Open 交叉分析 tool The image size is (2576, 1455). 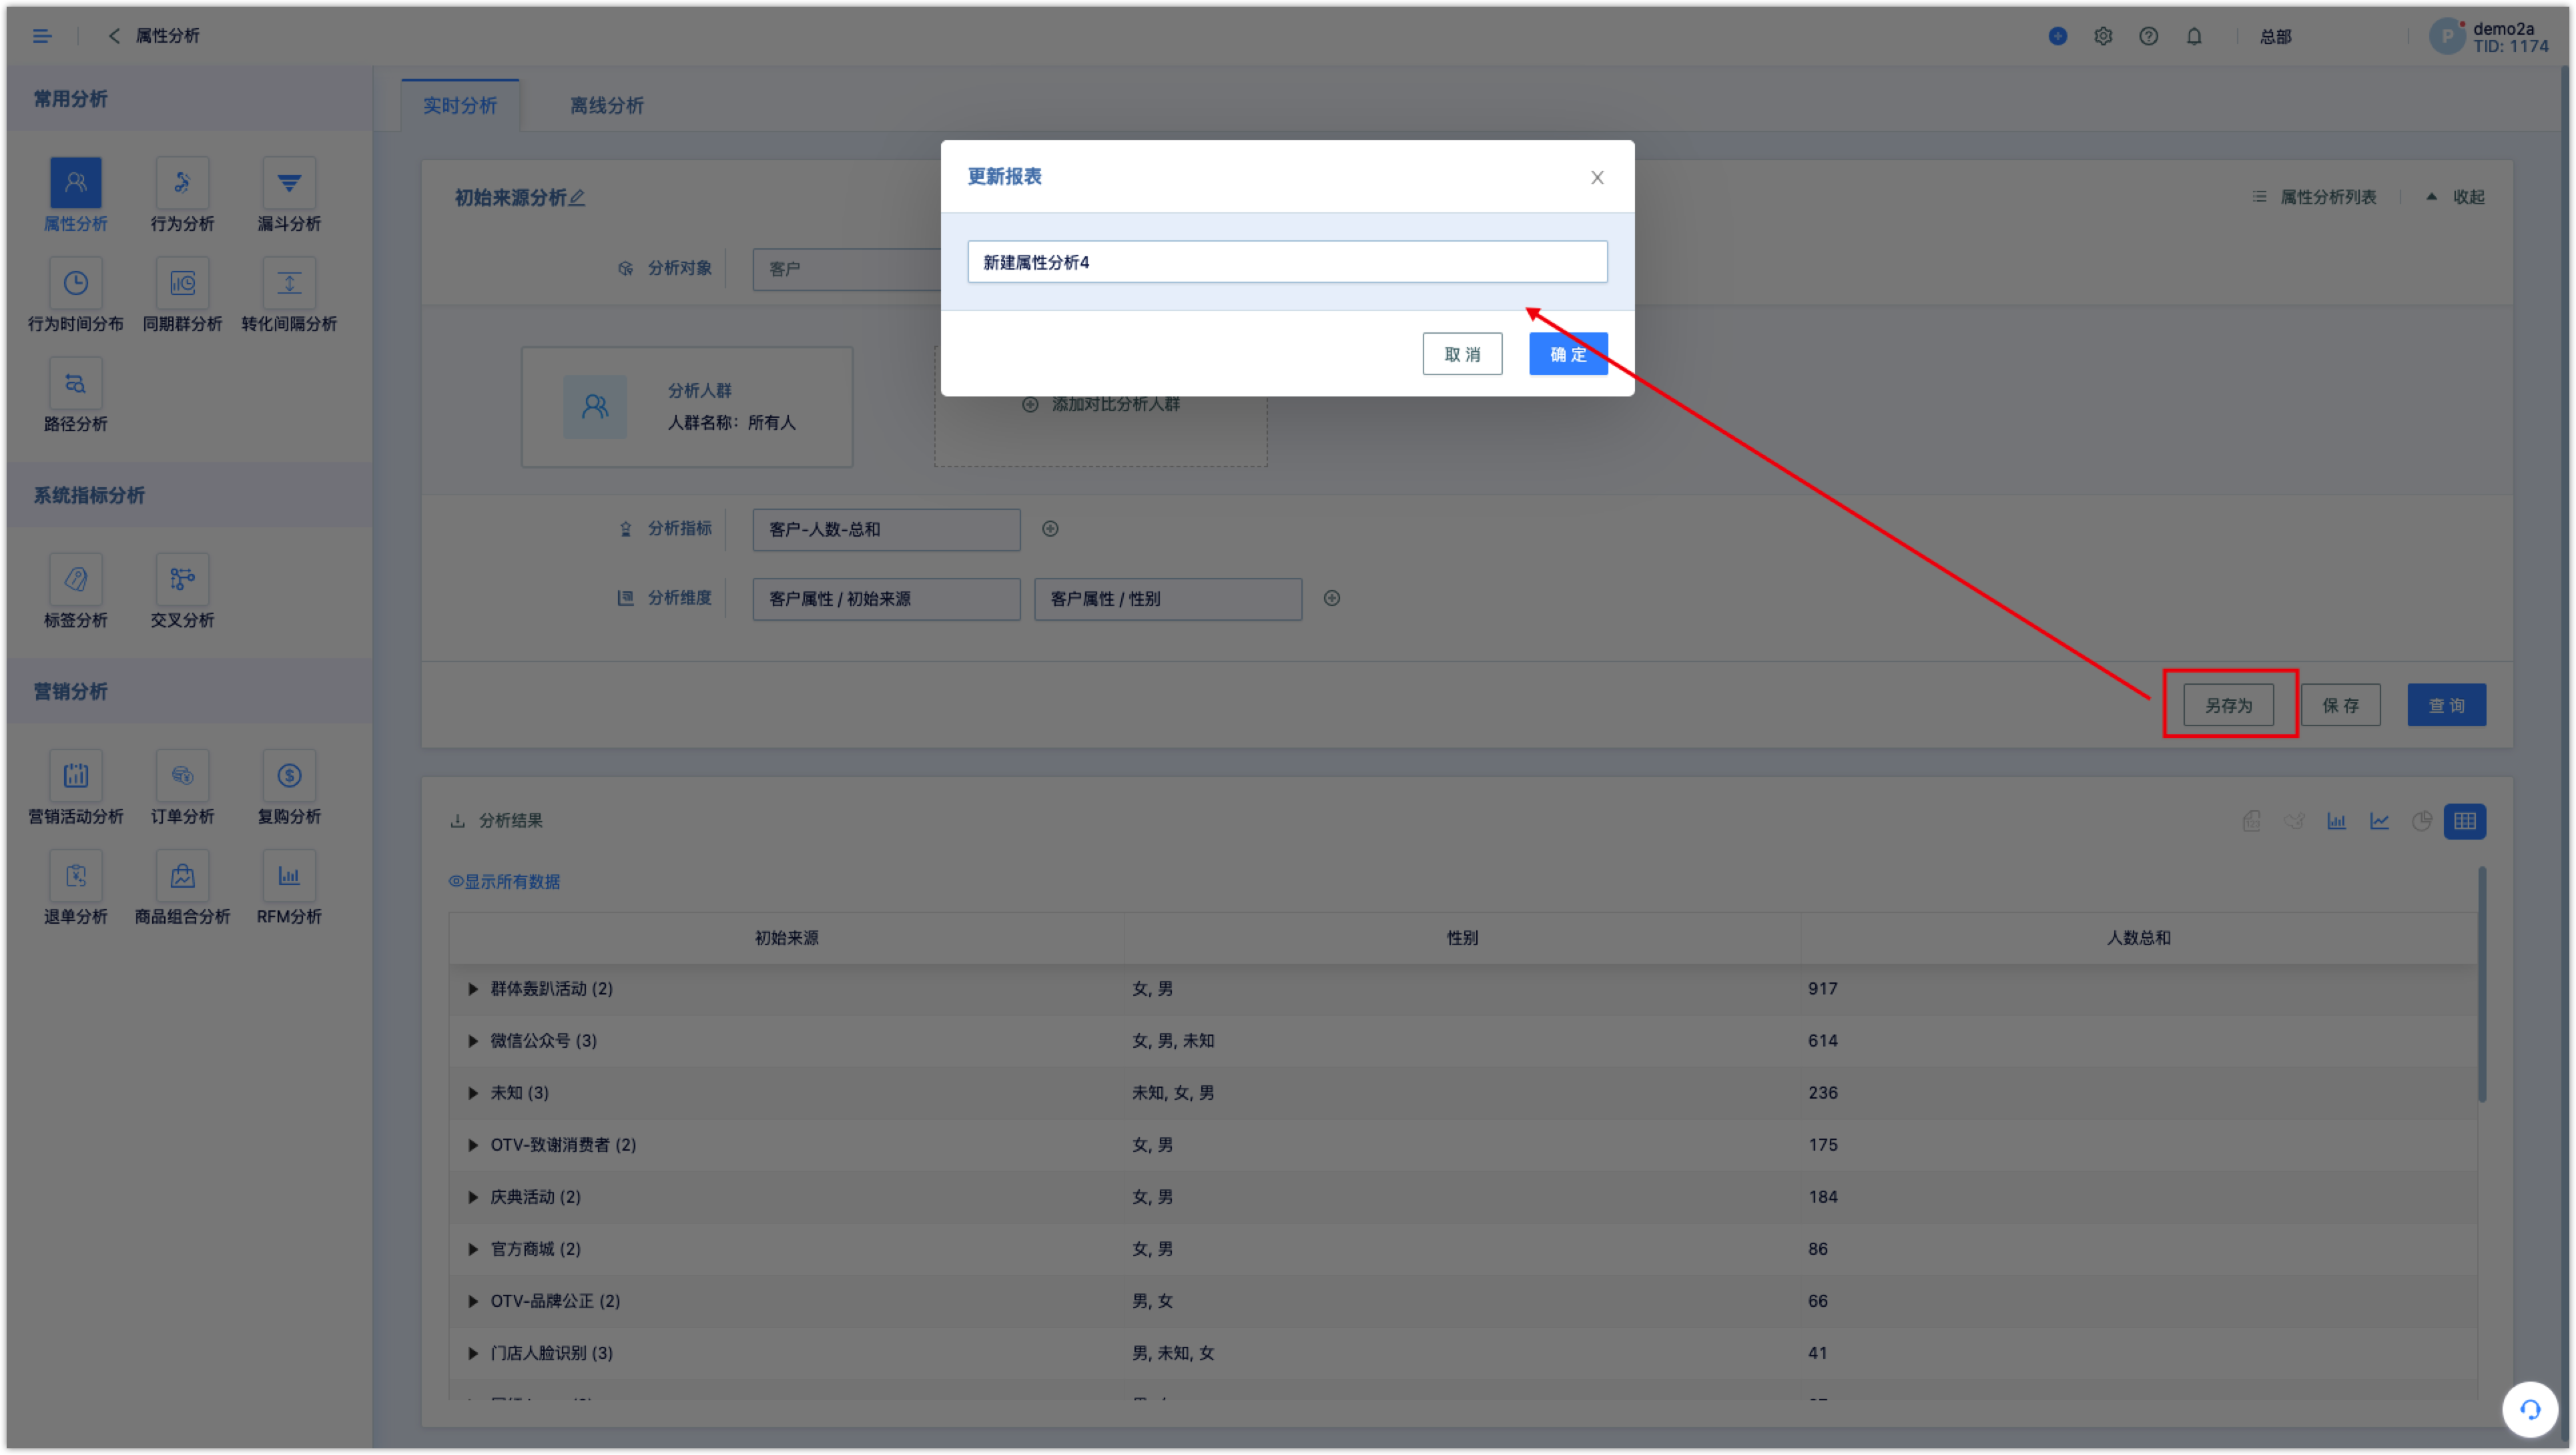pos(182,592)
